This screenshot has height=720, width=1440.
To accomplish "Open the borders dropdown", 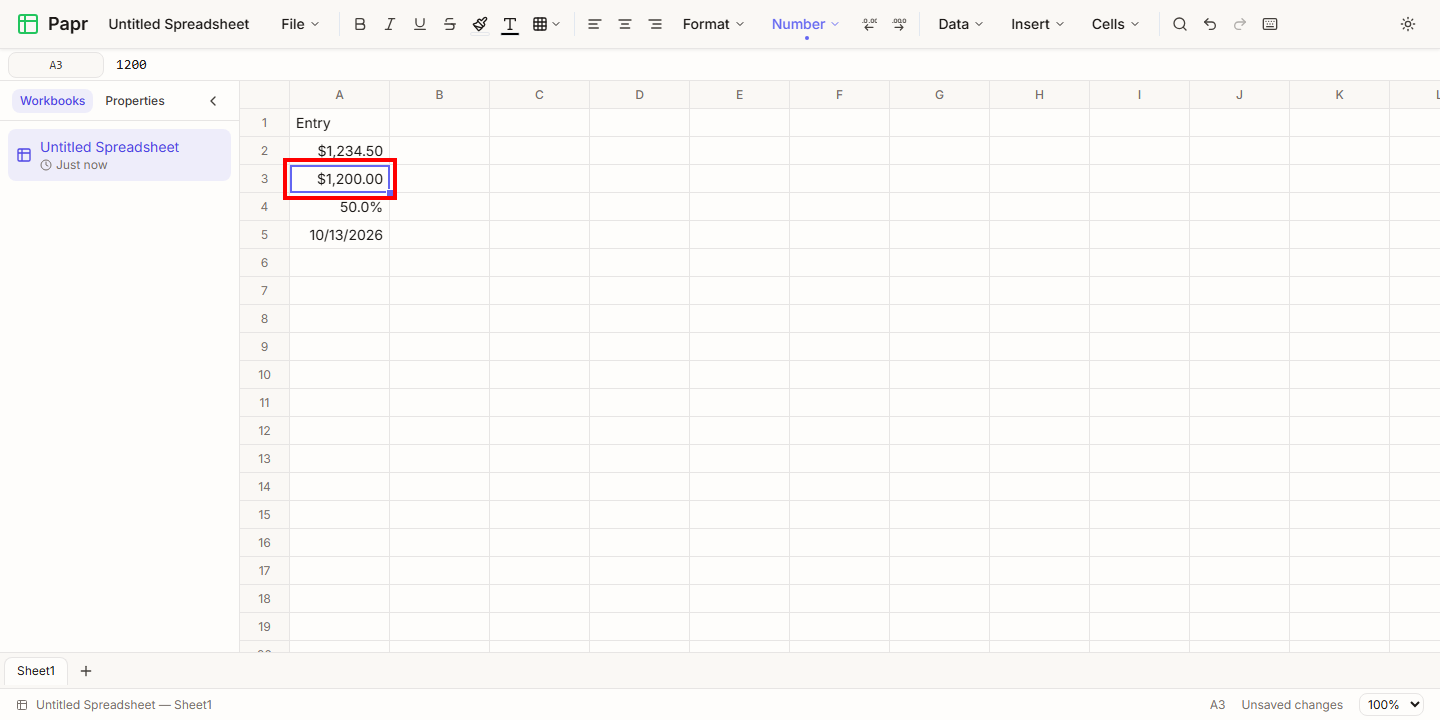I will 546,24.
